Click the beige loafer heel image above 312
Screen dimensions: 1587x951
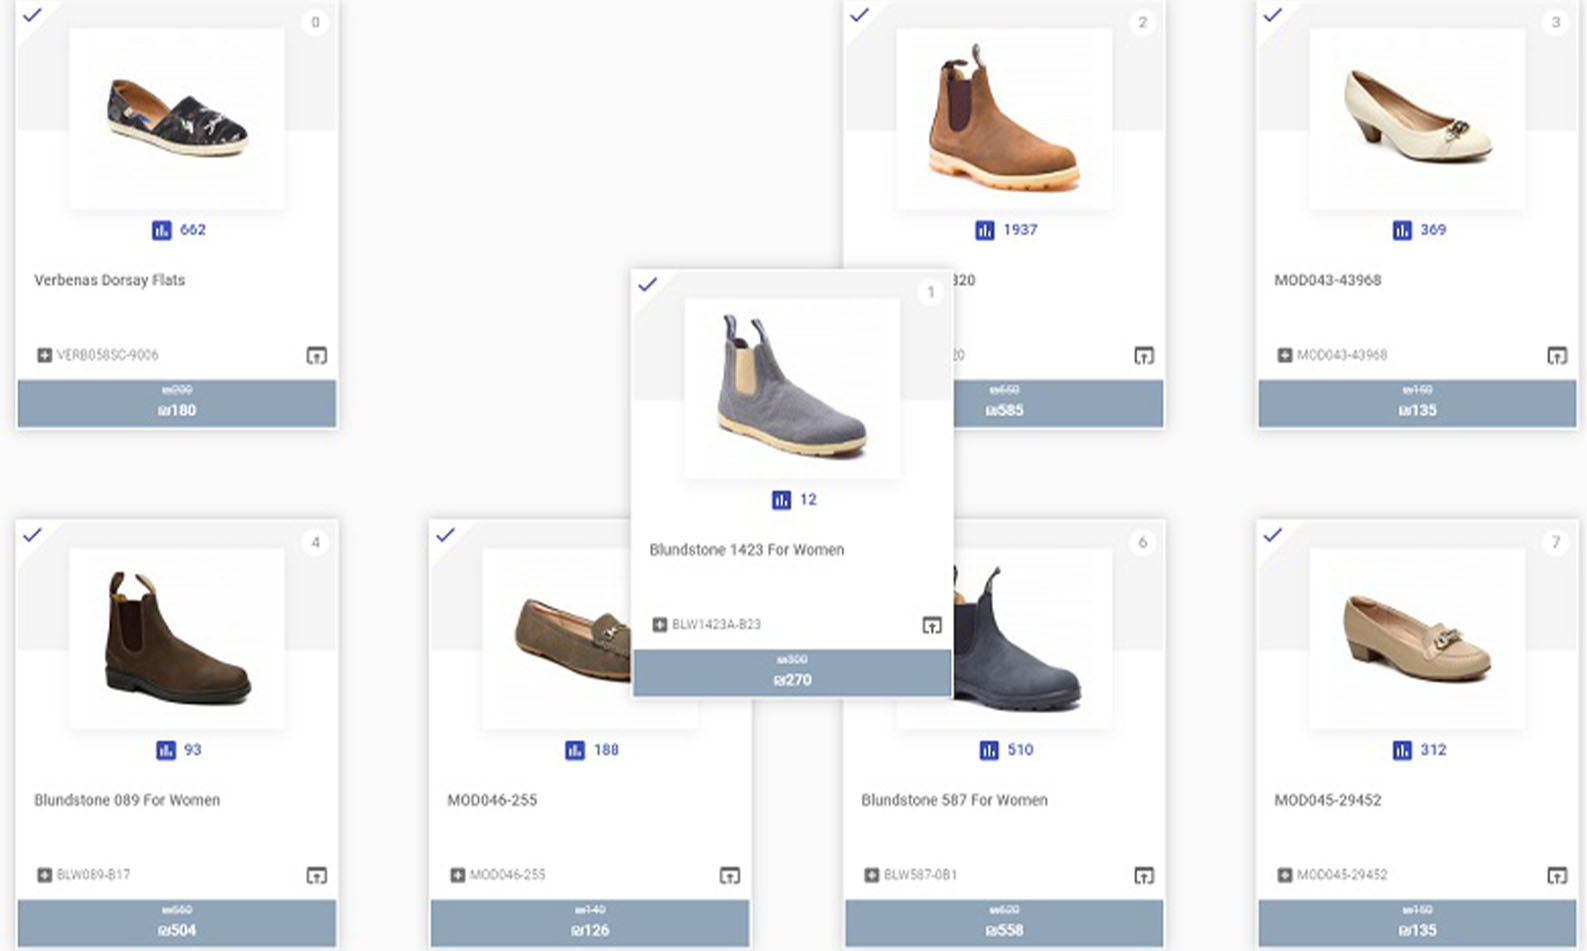click(x=1417, y=638)
